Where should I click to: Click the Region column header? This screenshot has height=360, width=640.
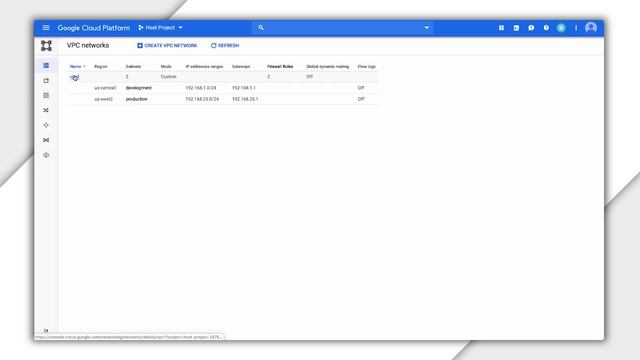pyautogui.click(x=101, y=67)
